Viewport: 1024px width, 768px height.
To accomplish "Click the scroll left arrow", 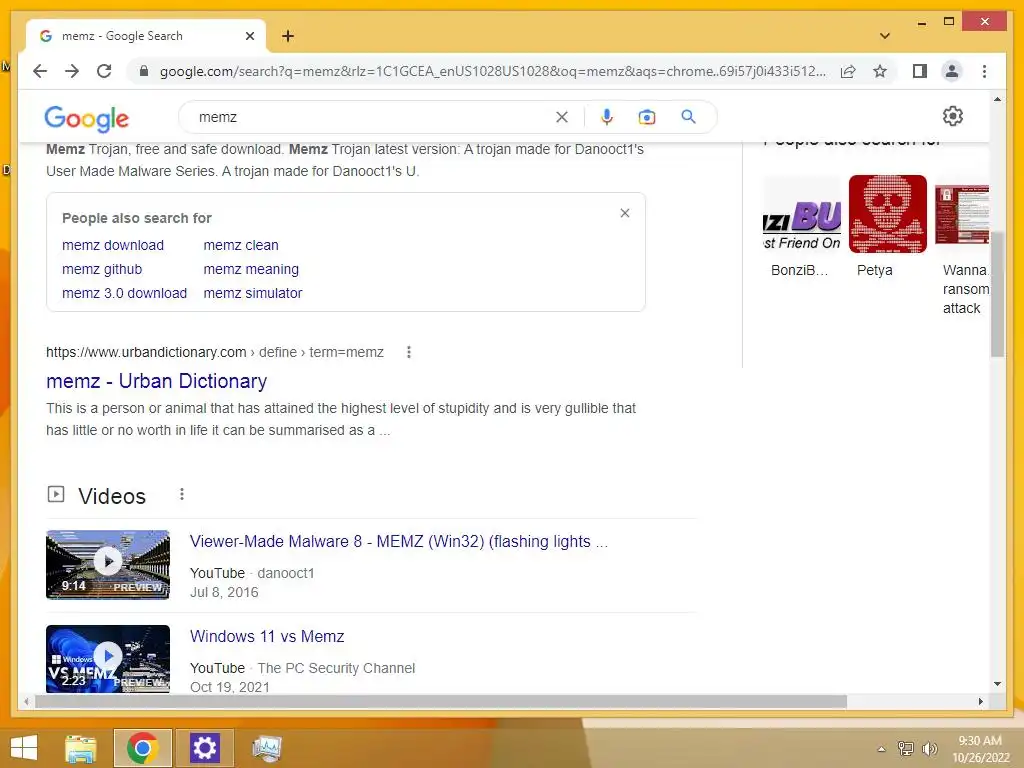I will [26, 701].
